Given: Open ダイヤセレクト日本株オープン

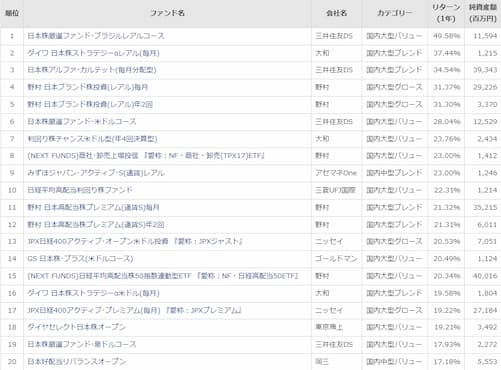Looking at the screenshot, I should [76, 327].
